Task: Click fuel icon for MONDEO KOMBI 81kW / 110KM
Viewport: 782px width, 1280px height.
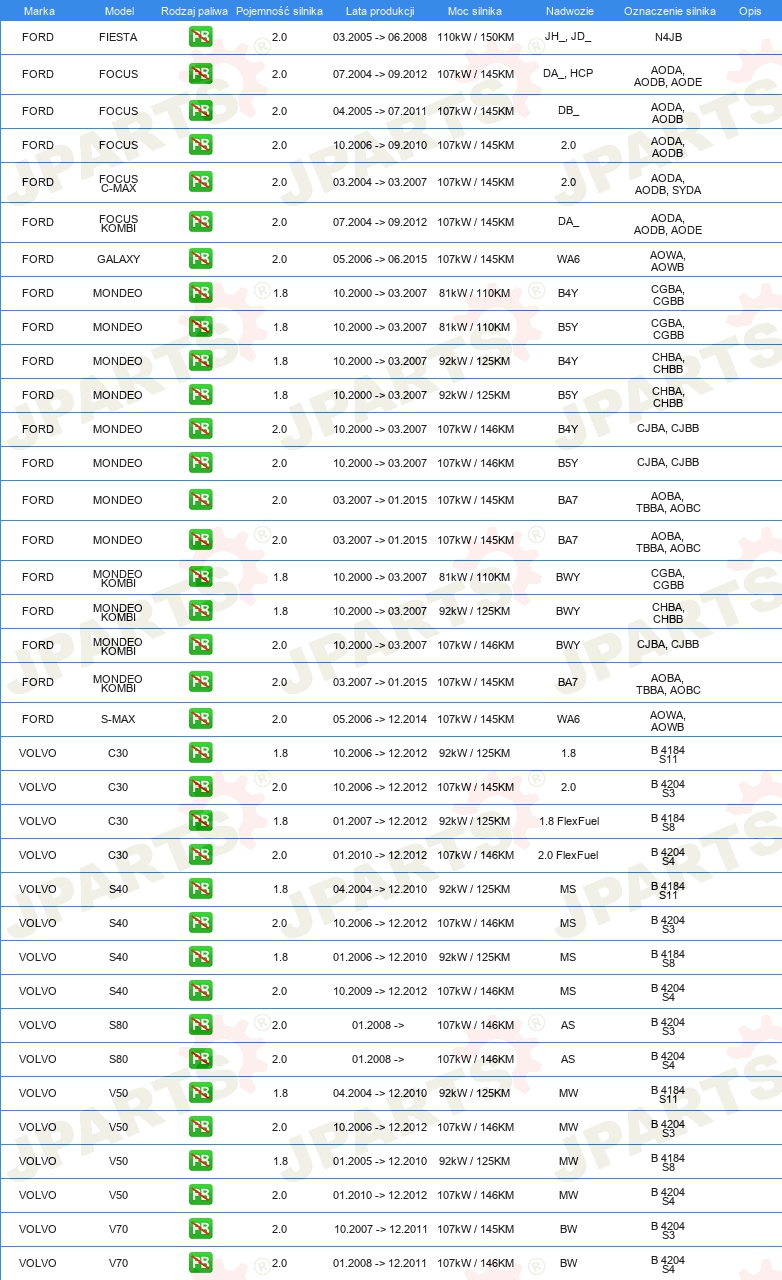Action: 200,577
